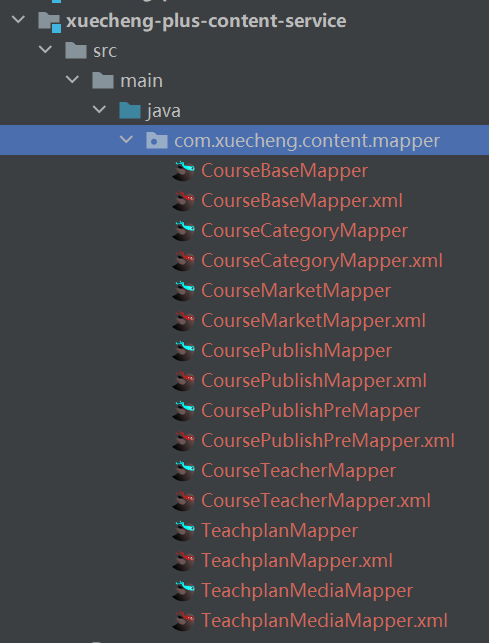
Task: Click the TeachplanMapper blue mapper icon
Action: click(x=183, y=531)
